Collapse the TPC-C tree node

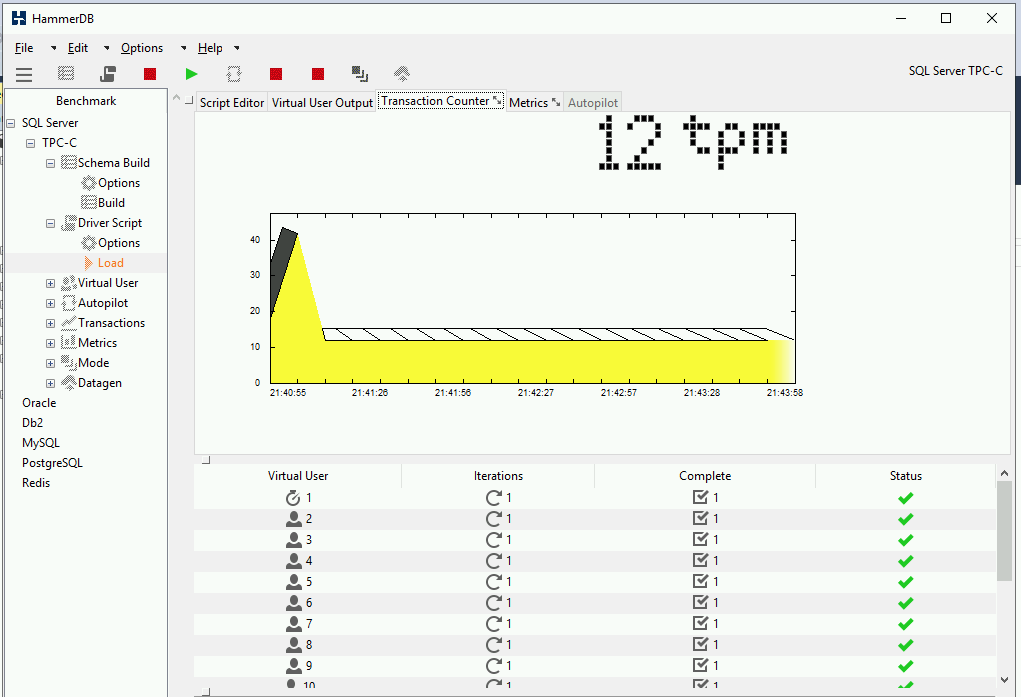pos(31,143)
